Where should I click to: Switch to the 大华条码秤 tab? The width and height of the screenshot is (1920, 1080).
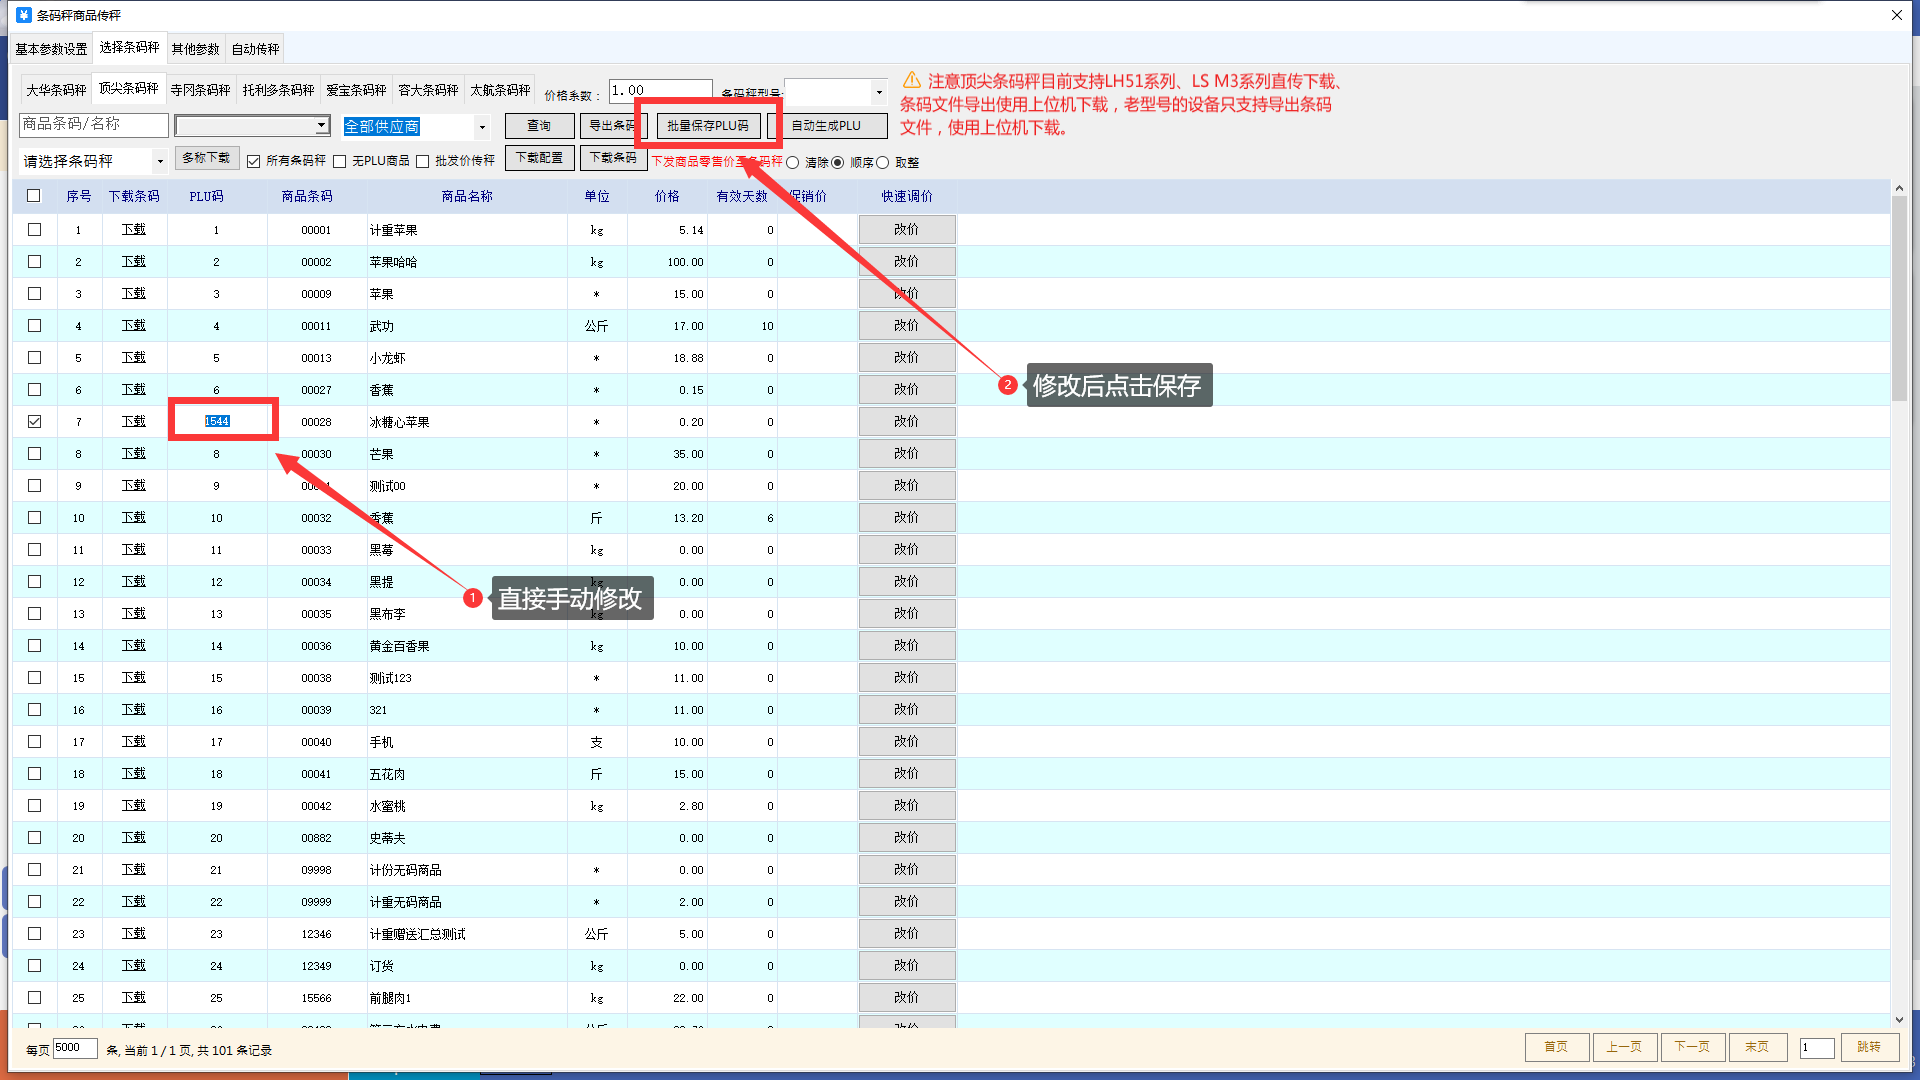click(x=56, y=90)
